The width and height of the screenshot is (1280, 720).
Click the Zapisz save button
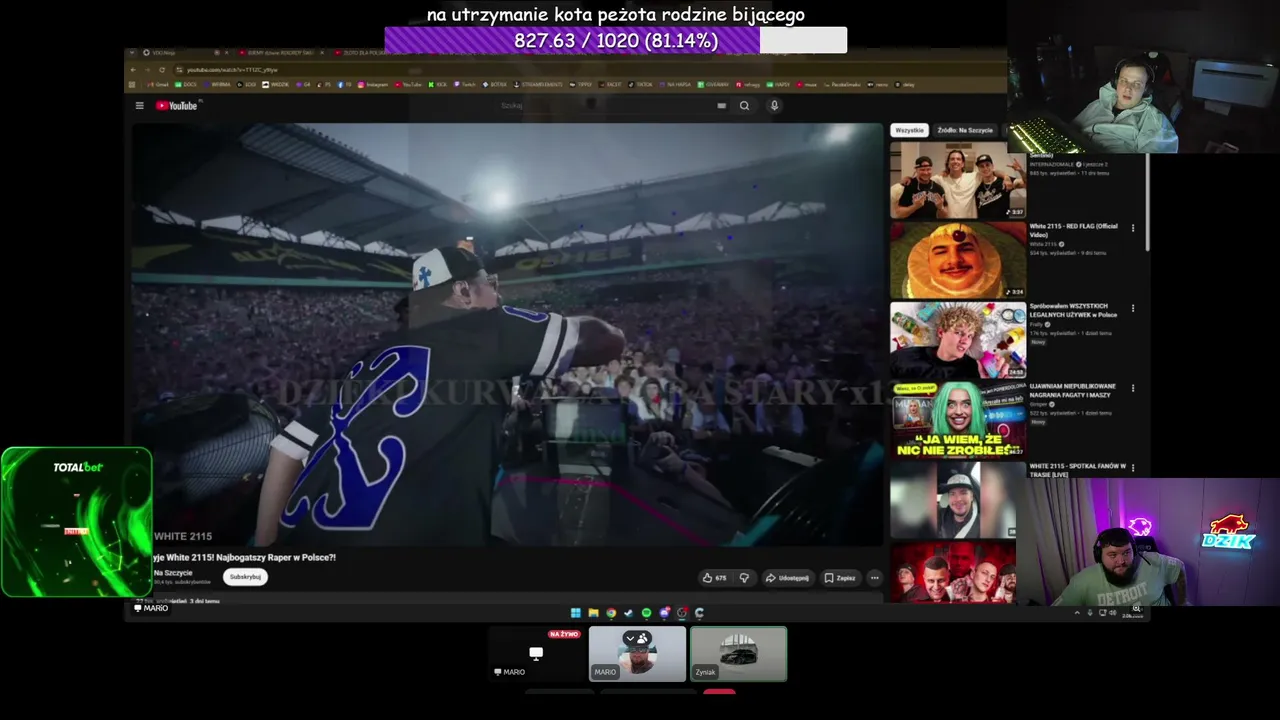(840, 578)
